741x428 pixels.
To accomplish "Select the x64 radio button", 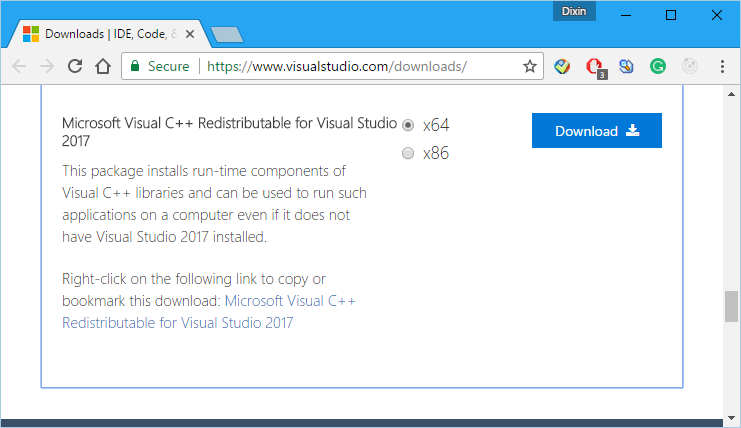I will click(x=408, y=125).
